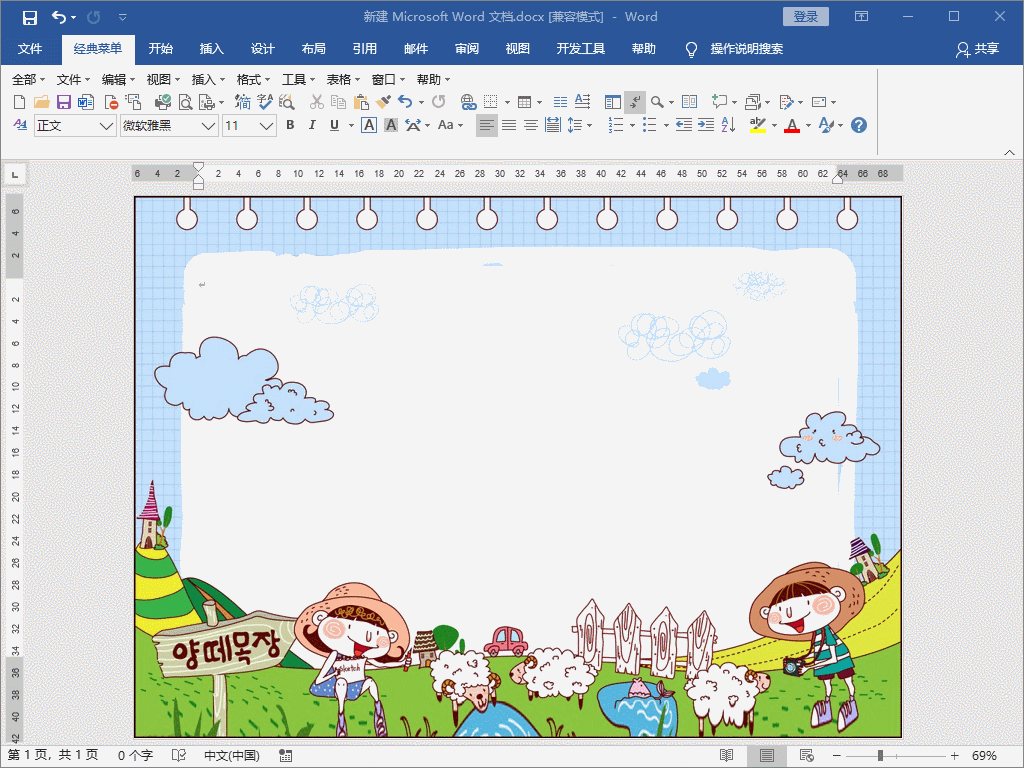Click the macro recording icon in status bar
The height and width of the screenshot is (768, 1024).
click(285, 756)
